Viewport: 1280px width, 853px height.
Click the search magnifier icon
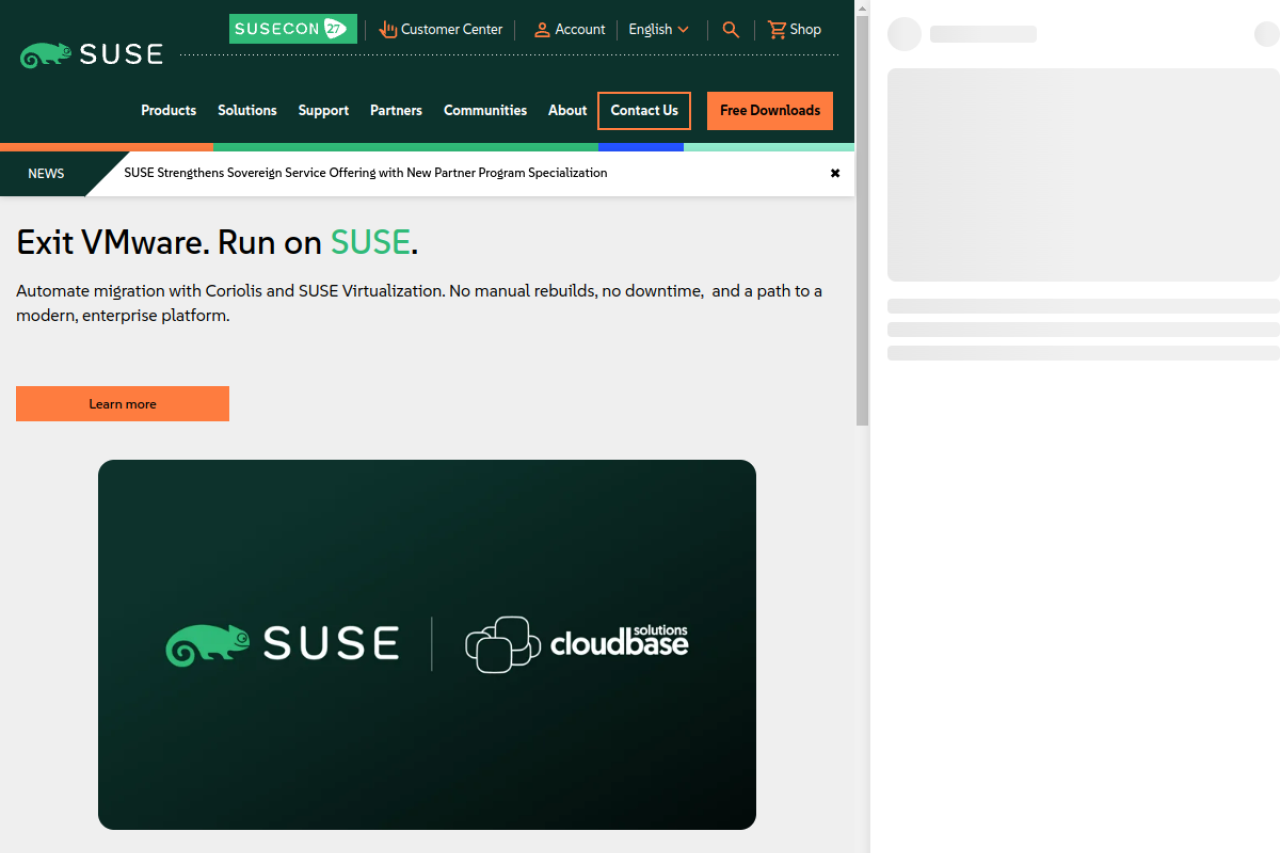[x=731, y=30]
